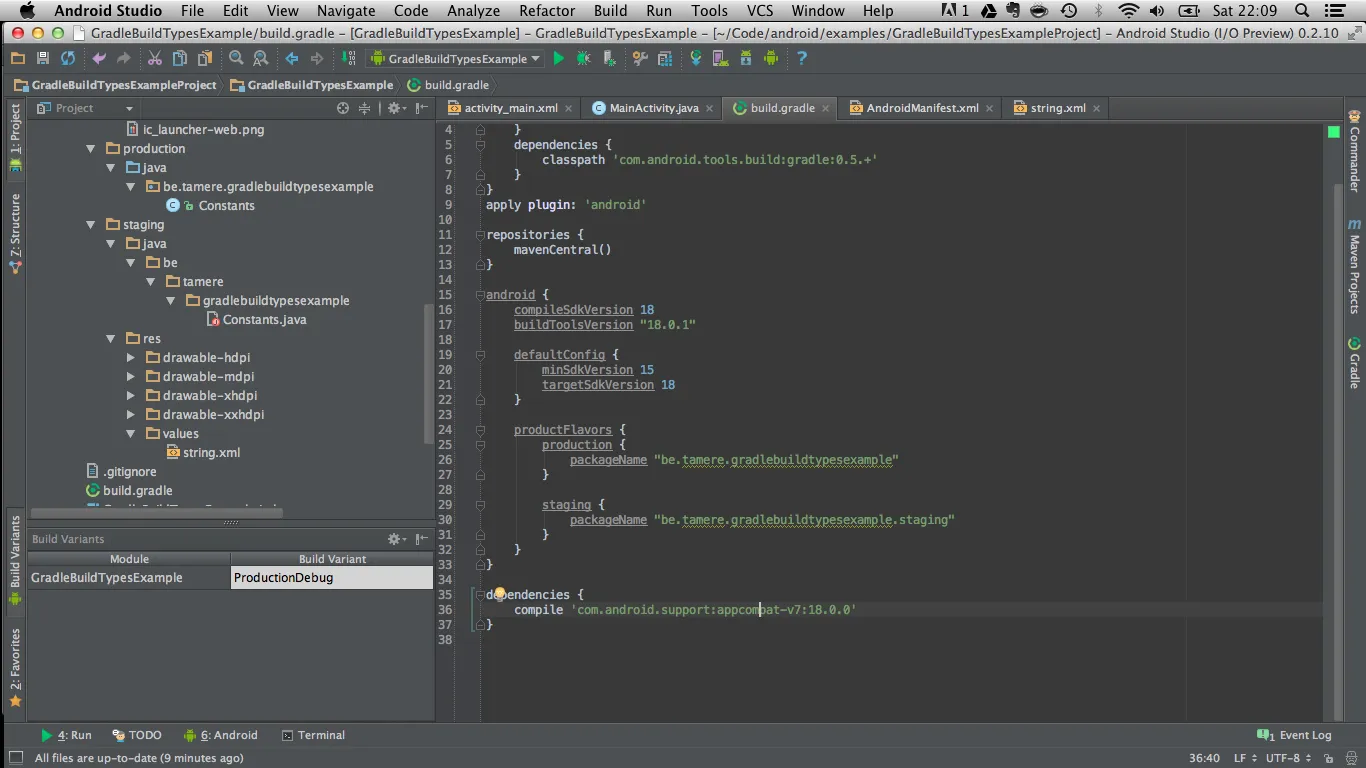The width and height of the screenshot is (1366, 768).
Task: Click the Open folder toolbar icon
Action: [17, 59]
